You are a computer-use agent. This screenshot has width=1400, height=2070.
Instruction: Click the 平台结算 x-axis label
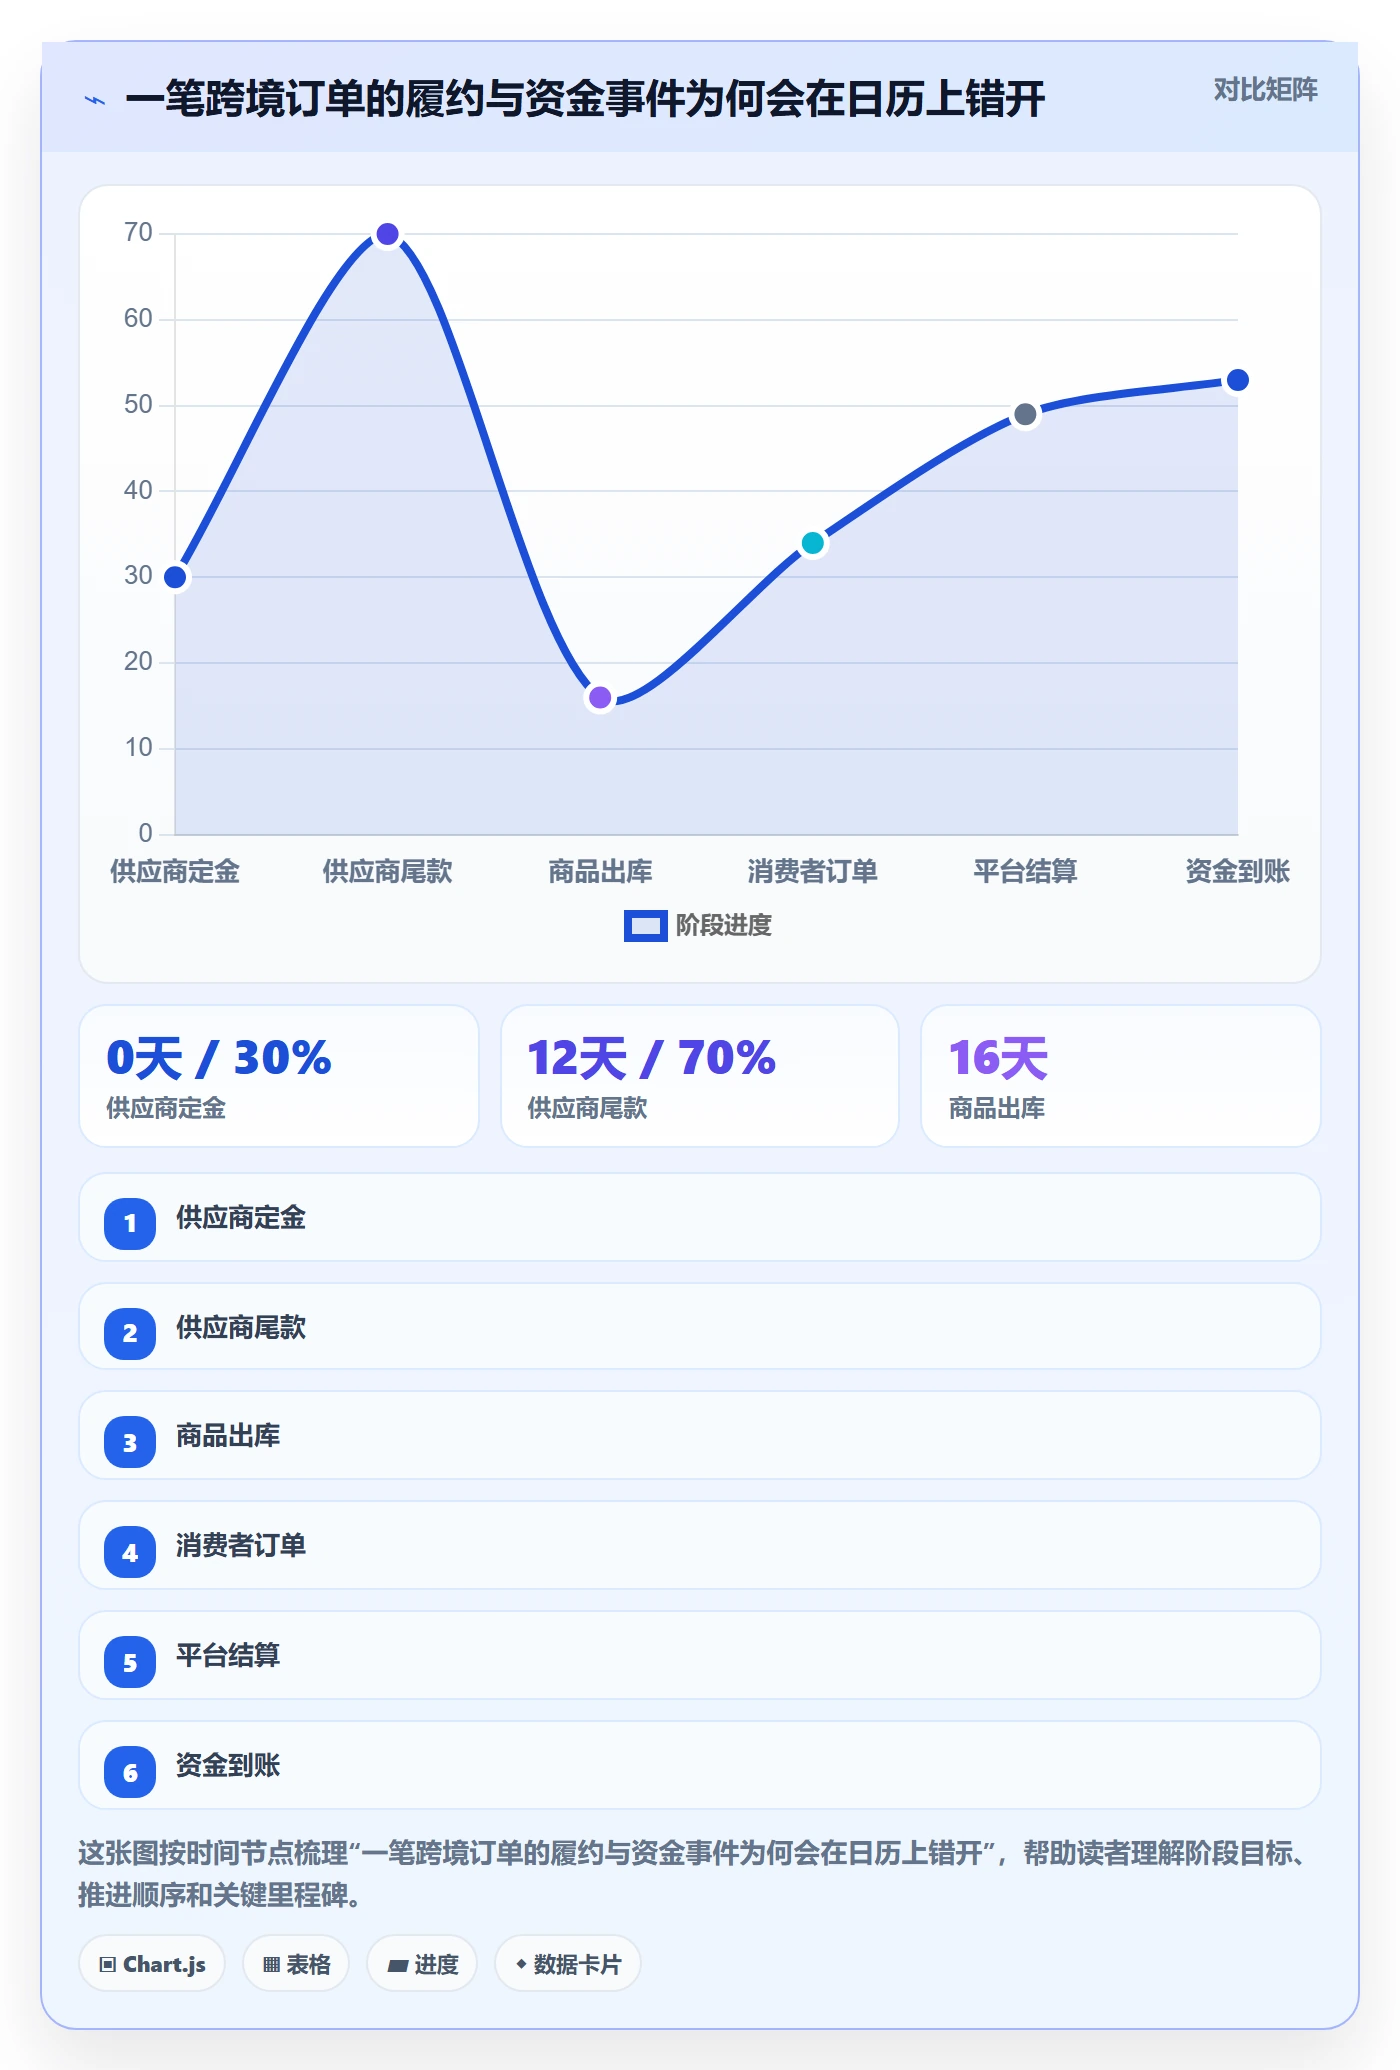(x=1025, y=872)
